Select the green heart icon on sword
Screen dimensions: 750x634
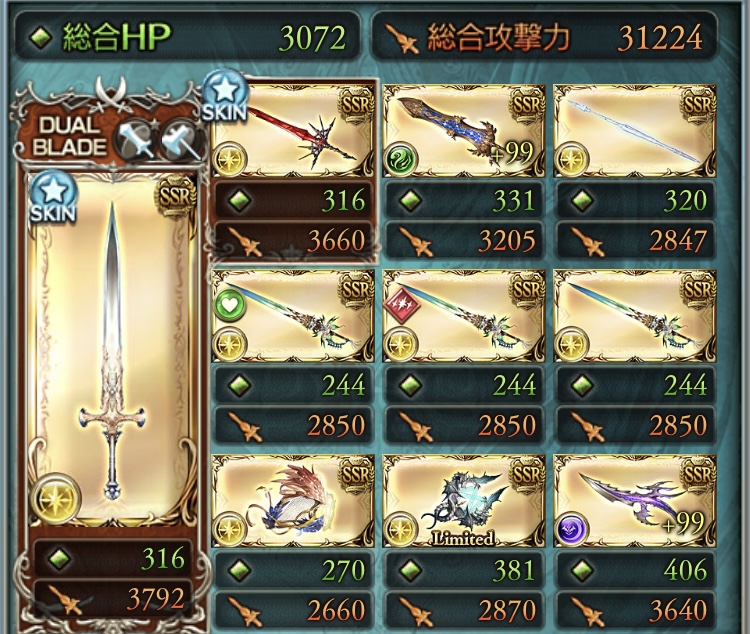point(230,306)
